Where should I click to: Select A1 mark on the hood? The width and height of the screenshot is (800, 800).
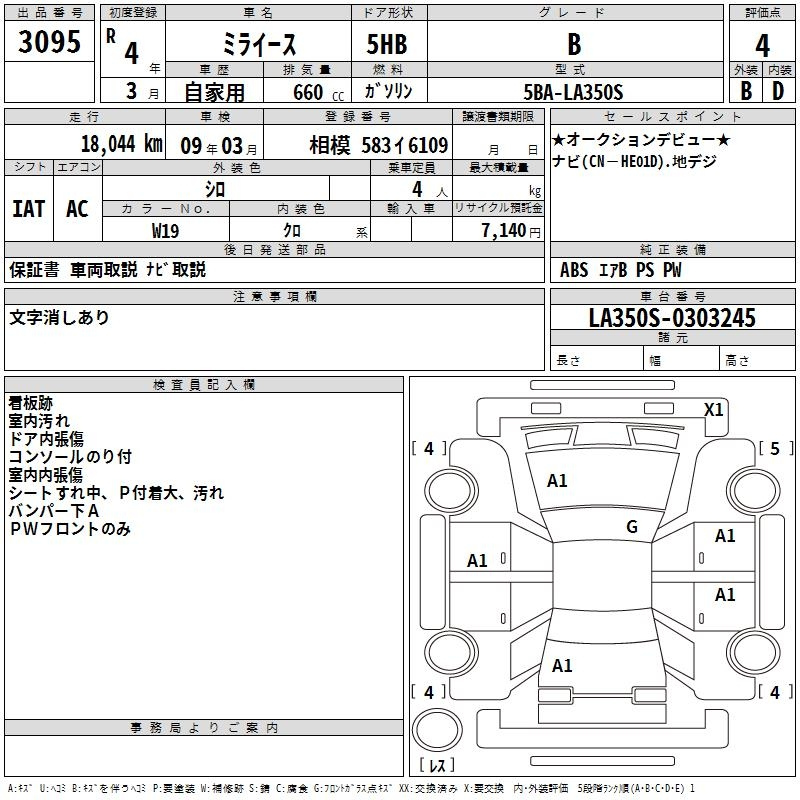[557, 481]
